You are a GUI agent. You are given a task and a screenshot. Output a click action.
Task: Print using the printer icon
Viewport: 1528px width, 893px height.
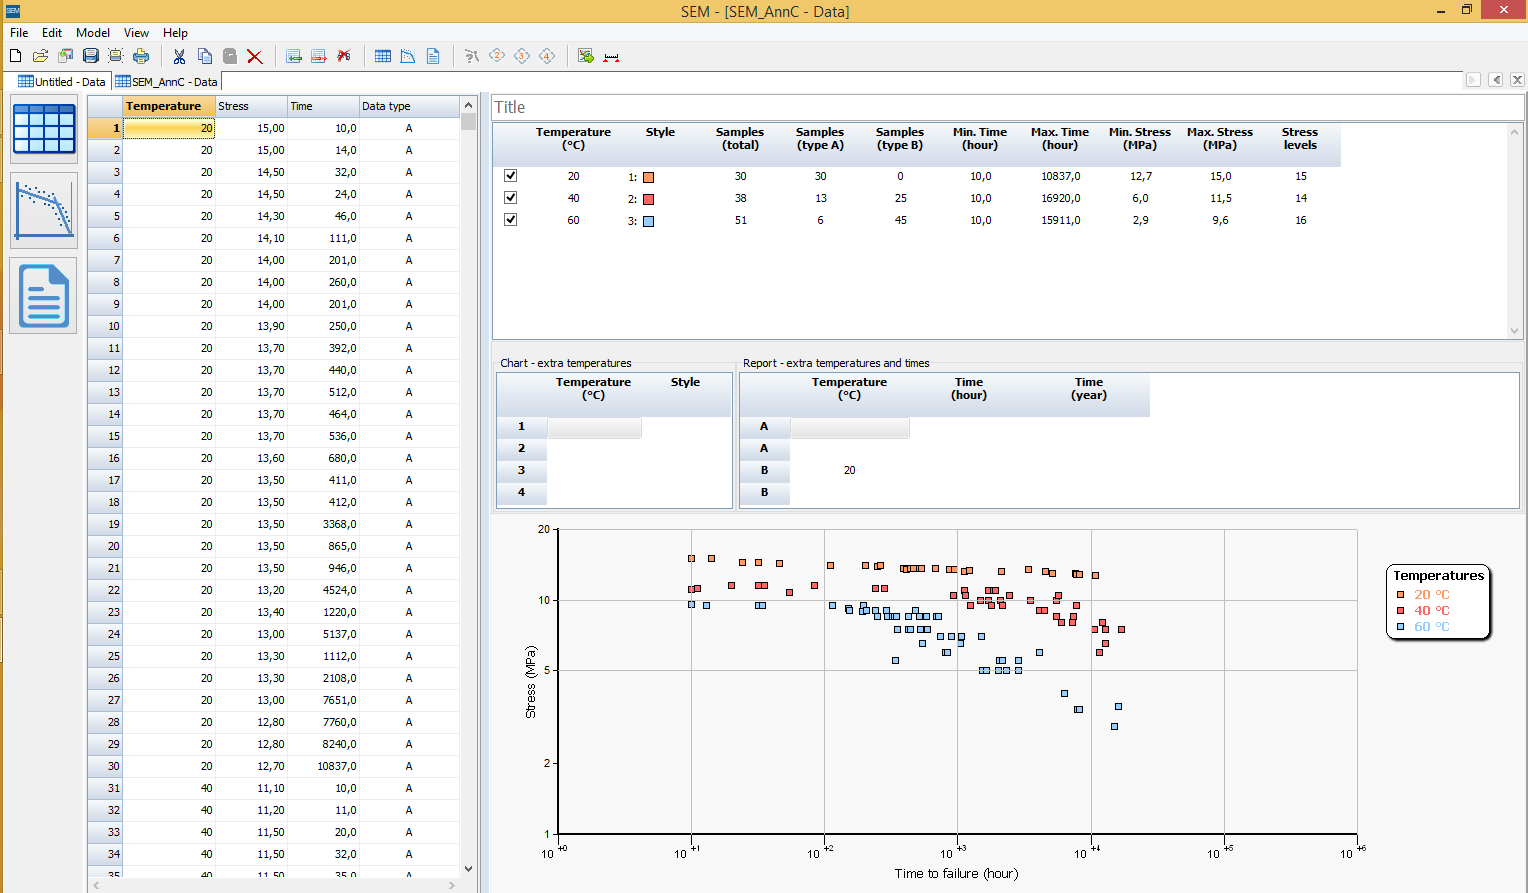pos(141,56)
